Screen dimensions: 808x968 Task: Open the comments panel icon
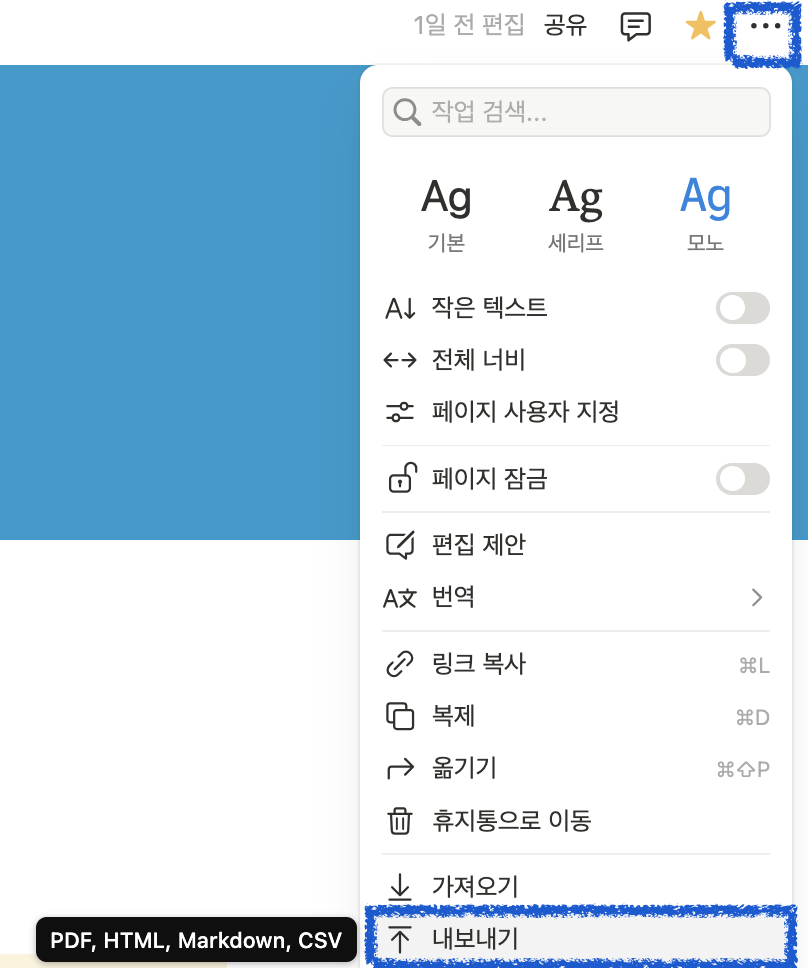click(637, 25)
